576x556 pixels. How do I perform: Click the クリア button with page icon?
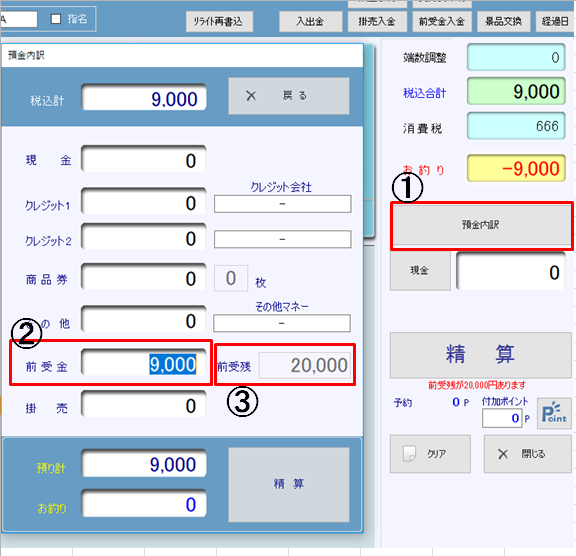(430, 454)
